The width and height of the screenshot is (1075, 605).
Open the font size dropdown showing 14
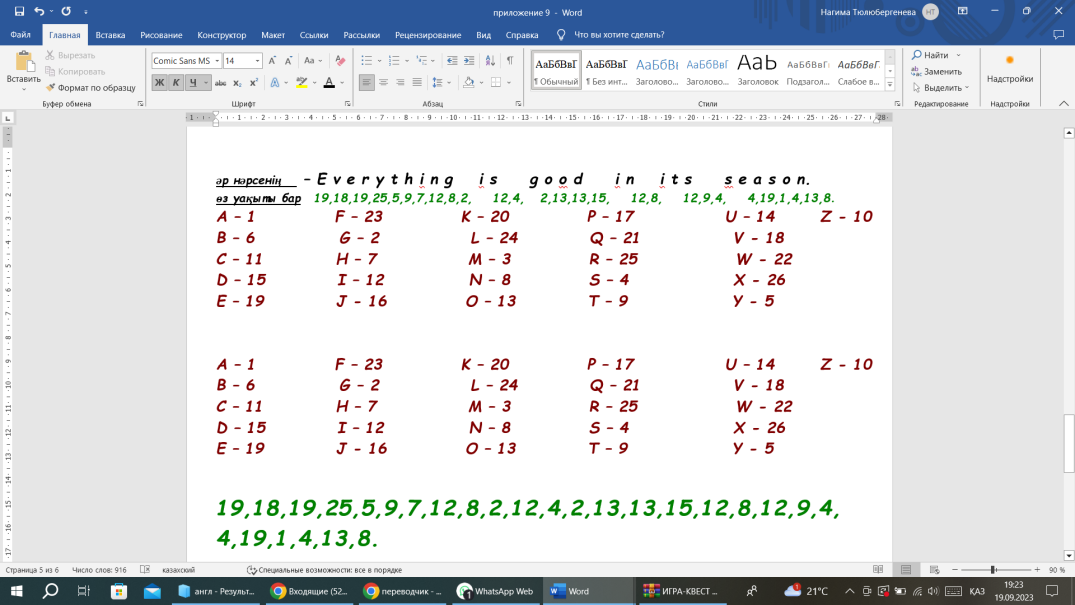257,61
